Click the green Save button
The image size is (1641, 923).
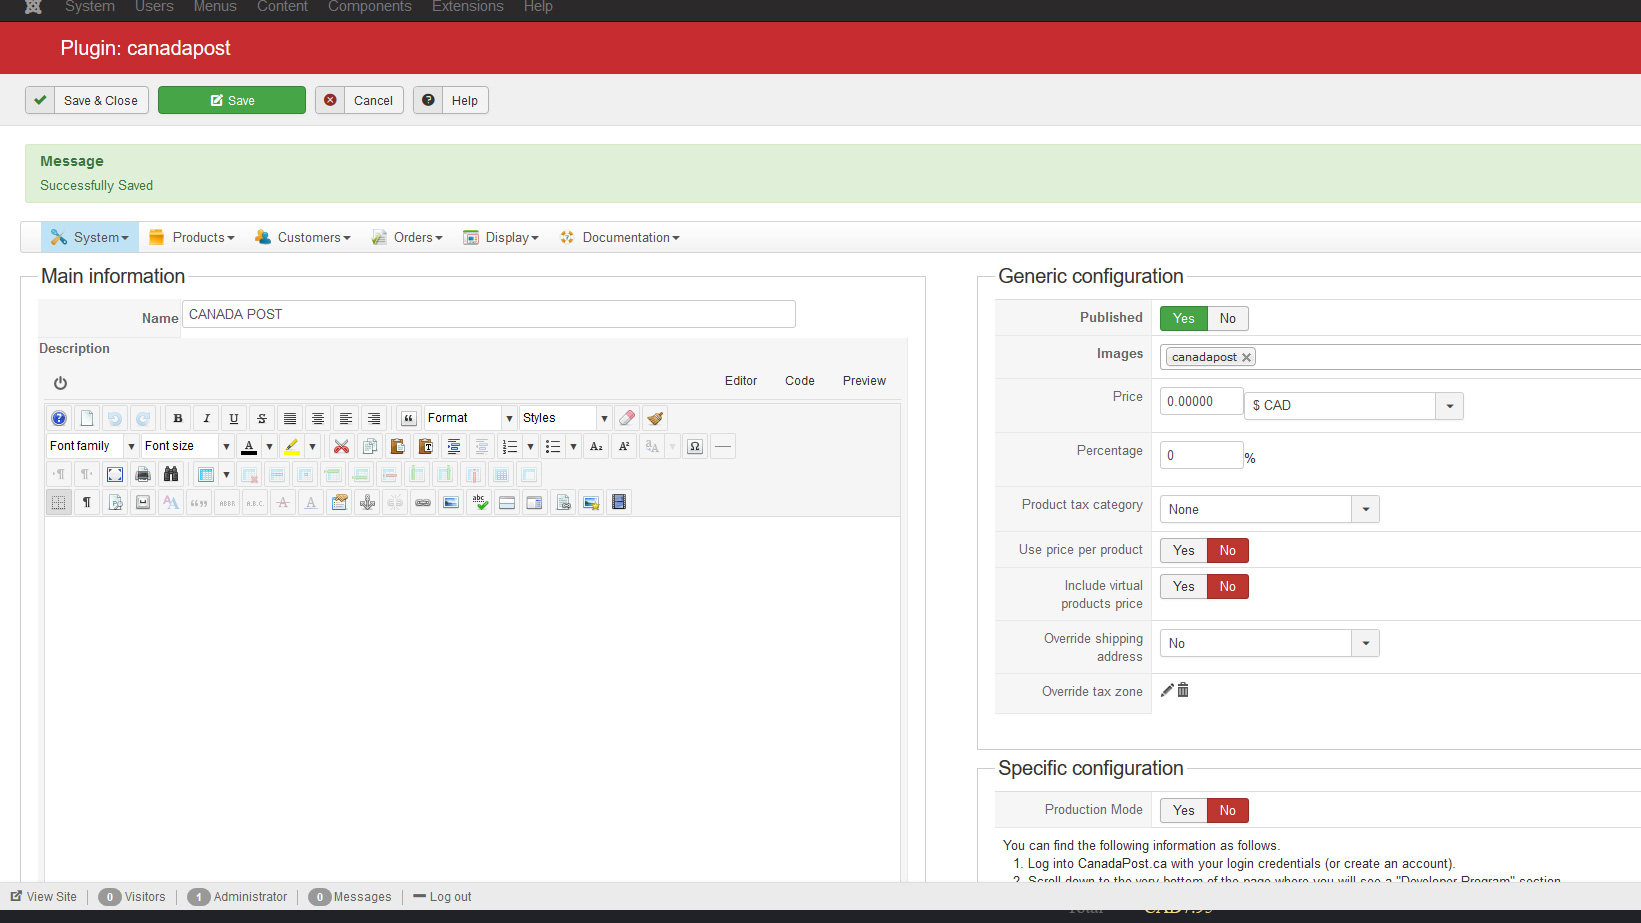232,100
